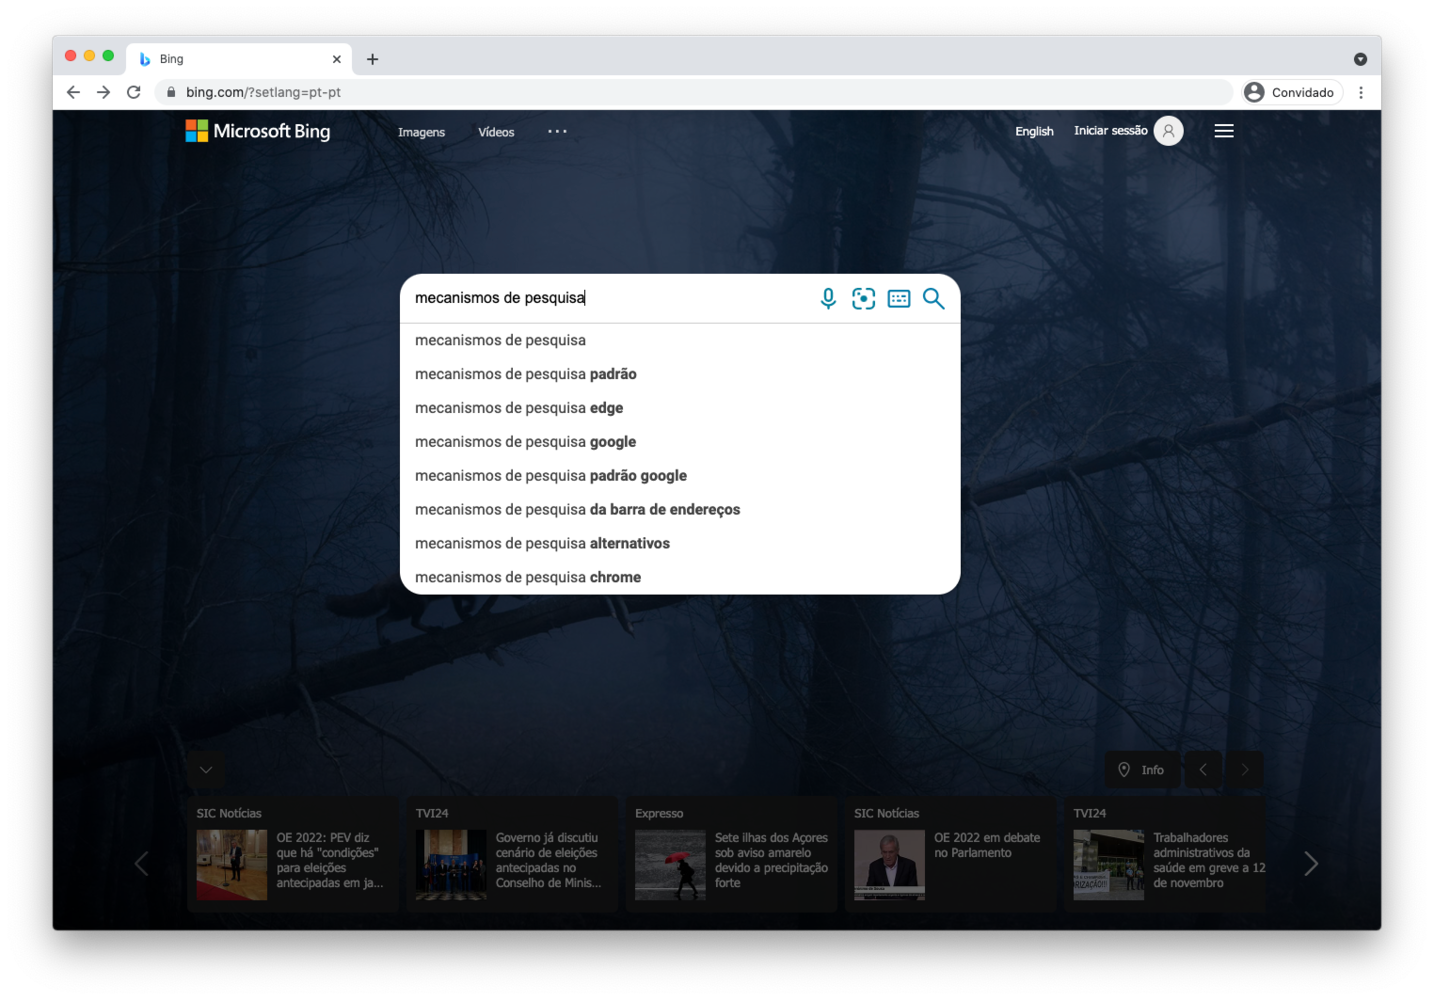Select suggestion 'mecanismos de pesquisa chrome'

(680, 578)
